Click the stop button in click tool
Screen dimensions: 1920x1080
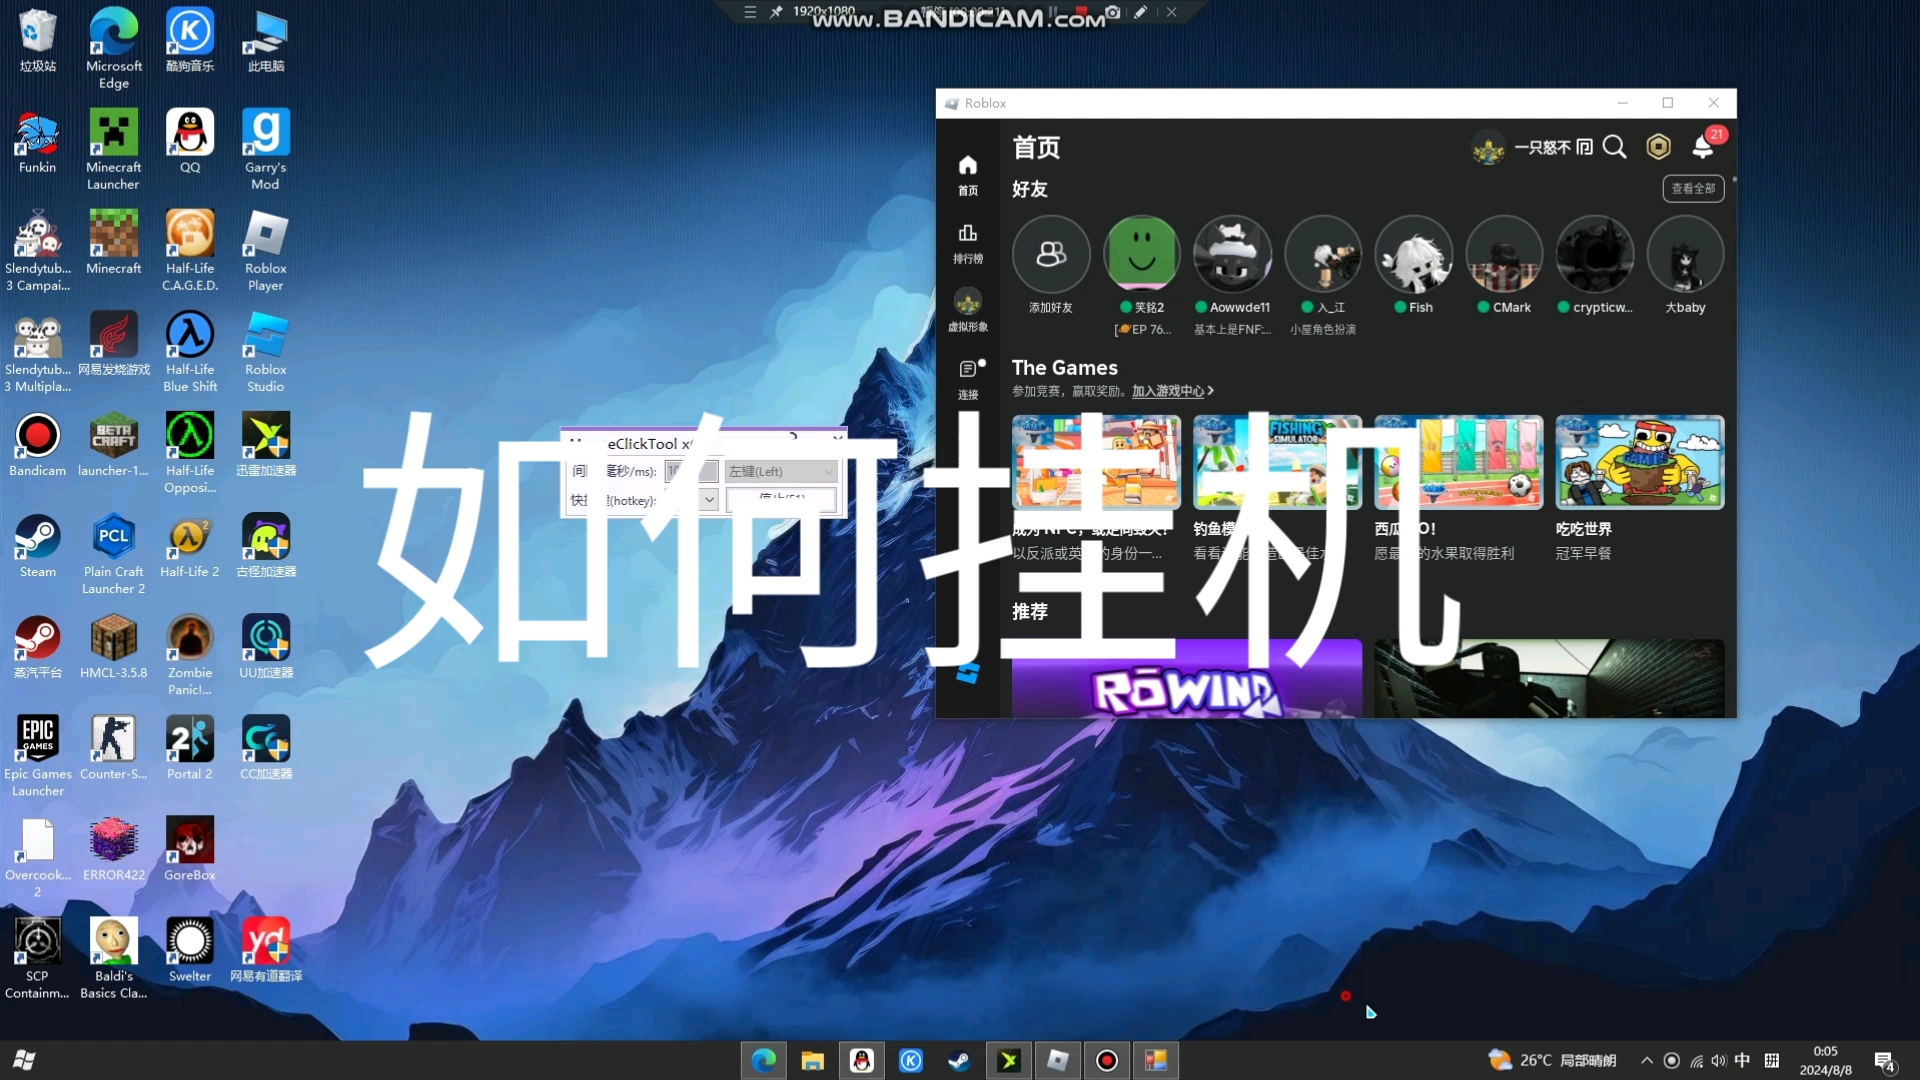781,499
